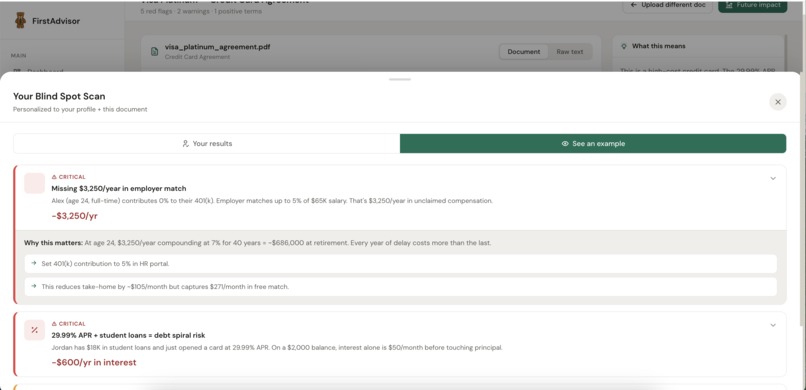806x390 pixels.
Task: Click the visa_platinum_agreement.pdf file name
Action: (217, 47)
